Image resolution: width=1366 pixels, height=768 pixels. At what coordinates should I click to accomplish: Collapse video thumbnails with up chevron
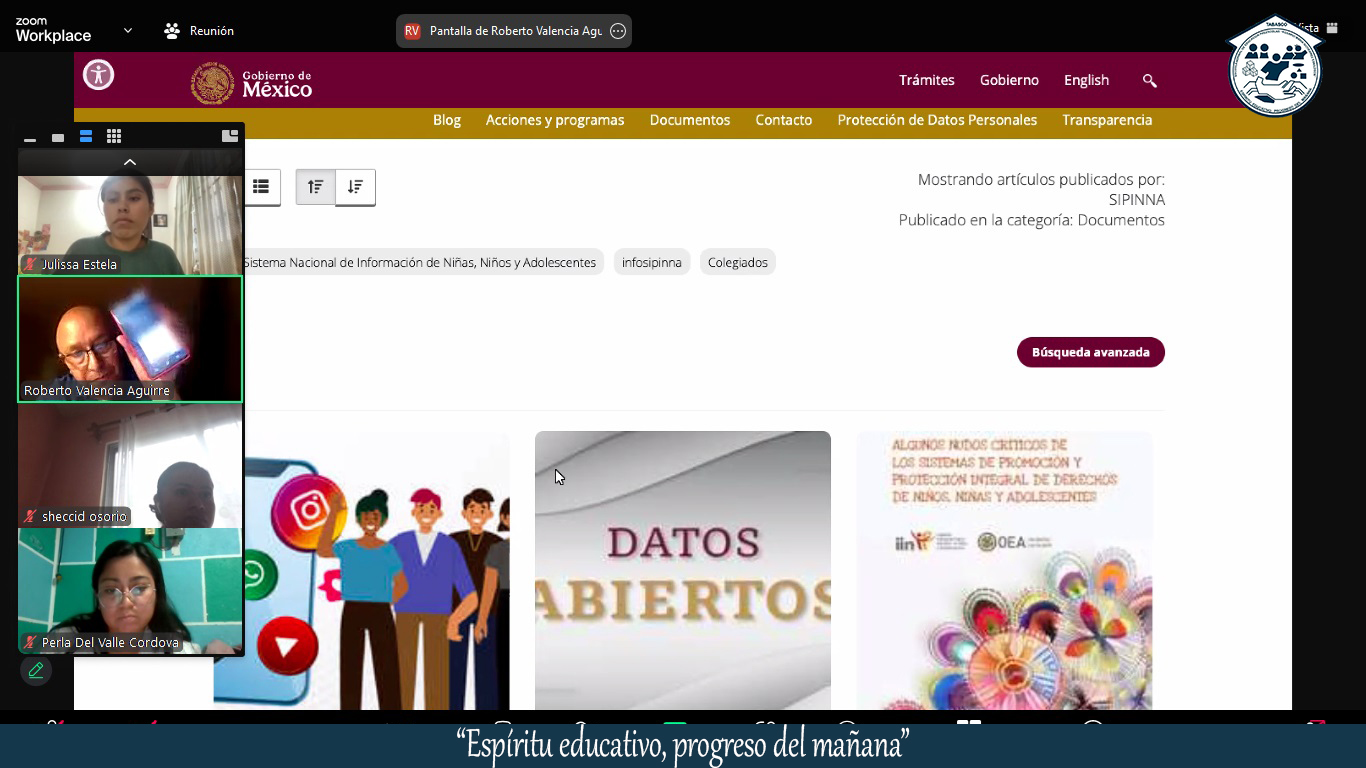tap(130, 162)
